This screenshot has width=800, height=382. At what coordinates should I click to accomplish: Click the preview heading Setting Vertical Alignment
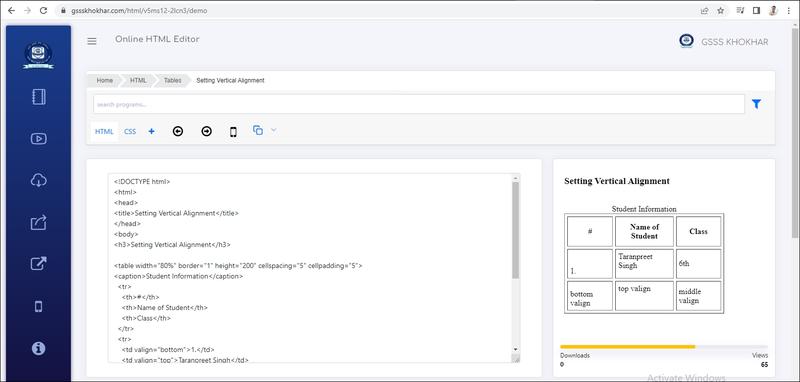pos(617,181)
